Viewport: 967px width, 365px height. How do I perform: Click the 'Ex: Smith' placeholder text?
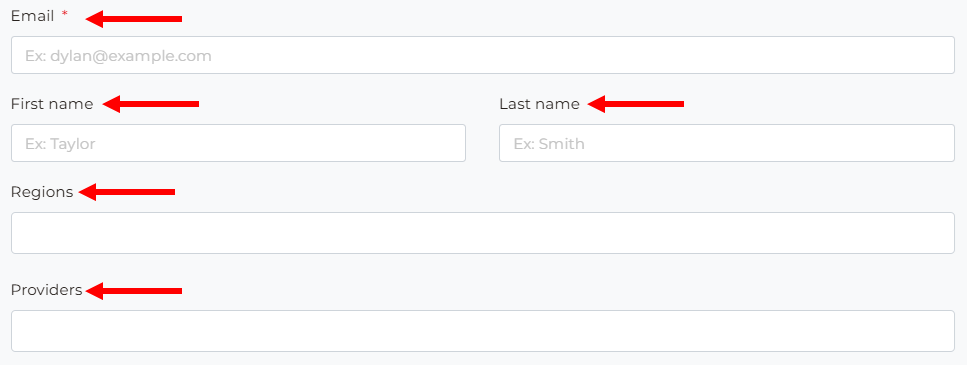(549, 144)
